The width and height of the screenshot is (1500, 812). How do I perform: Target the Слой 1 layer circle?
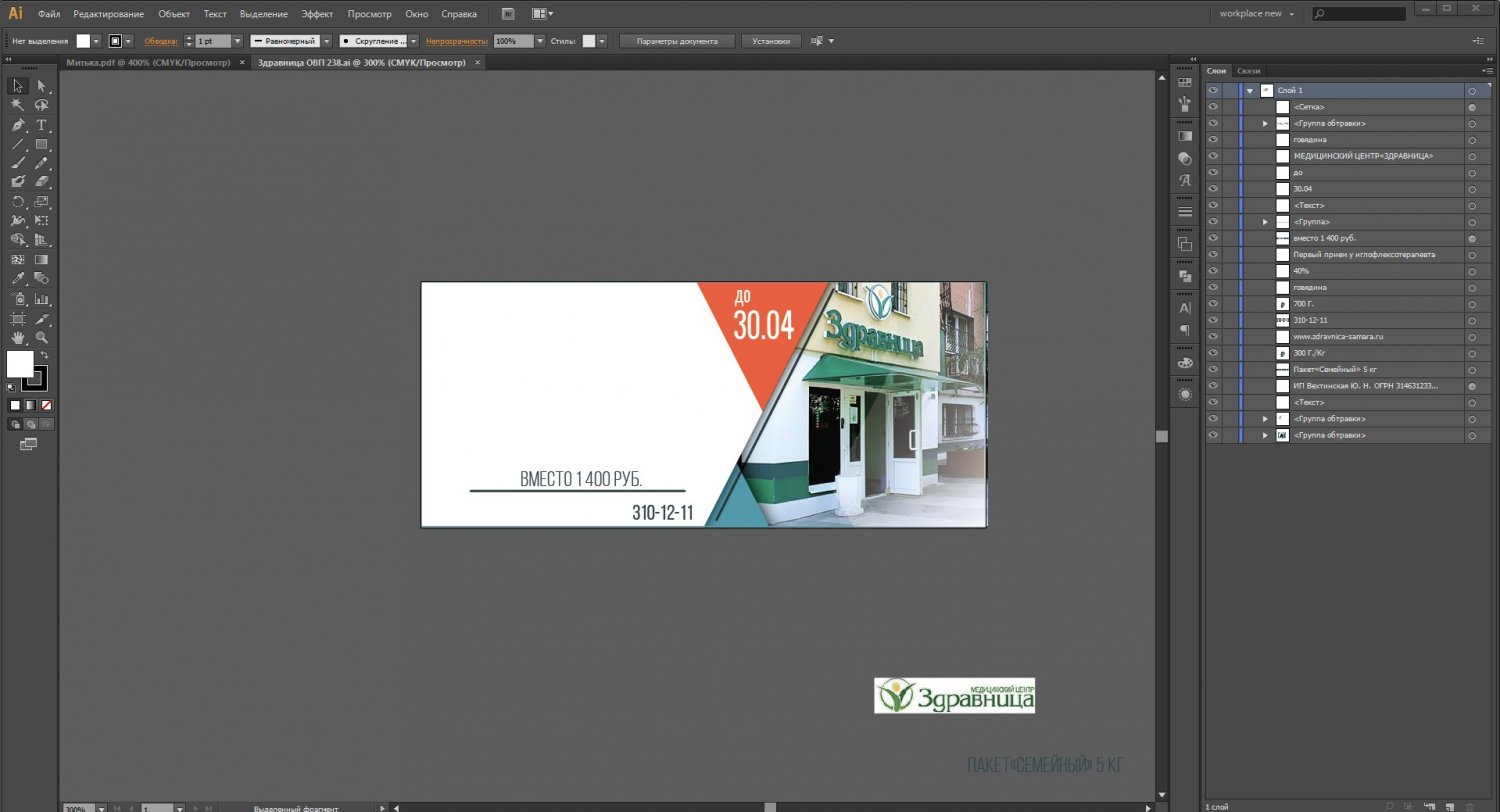click(1472, 90)
